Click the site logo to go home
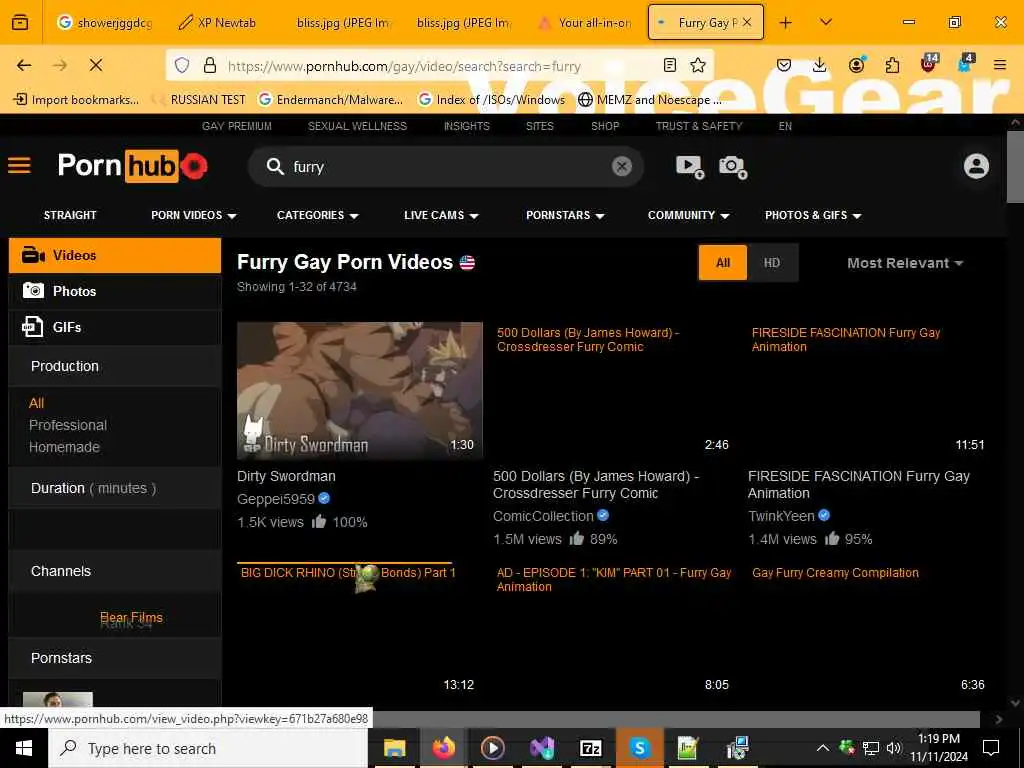This screenshot has height=768, width=1024. pyautogui.click(x=133, y=166)
